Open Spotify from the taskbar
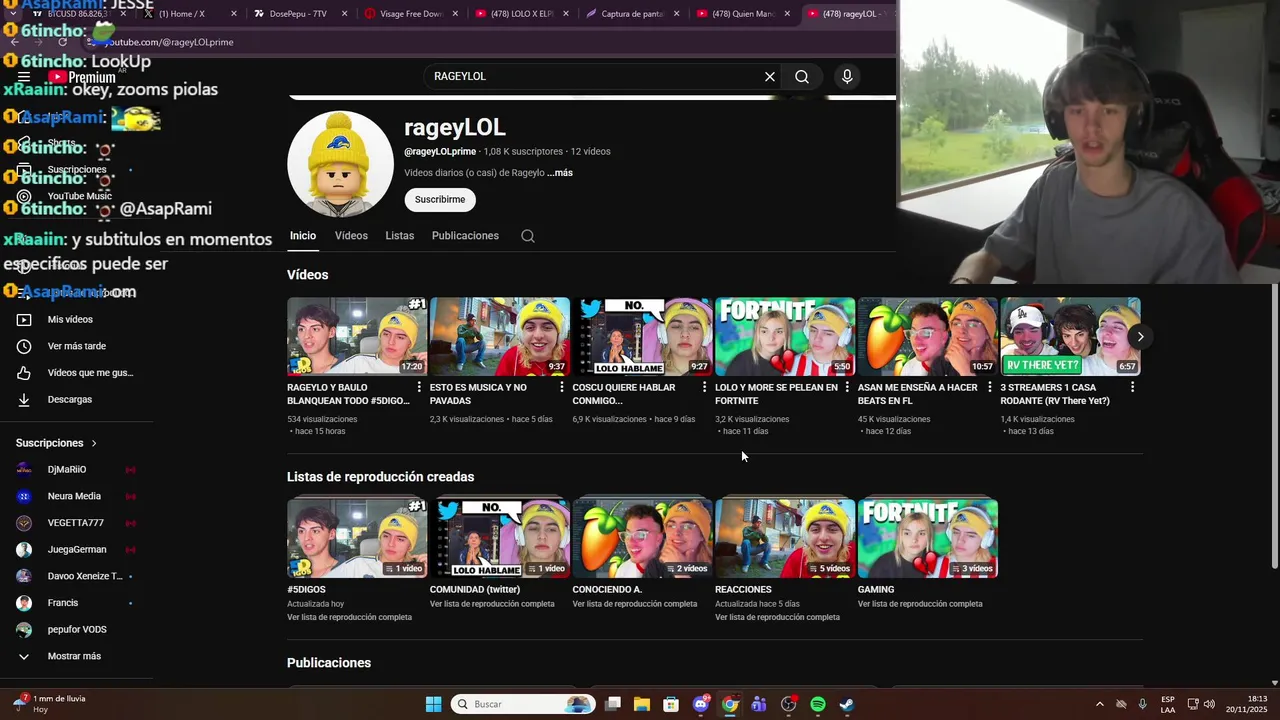The width and height of the screenshot is (1280, 720). (x=817, y=704)
